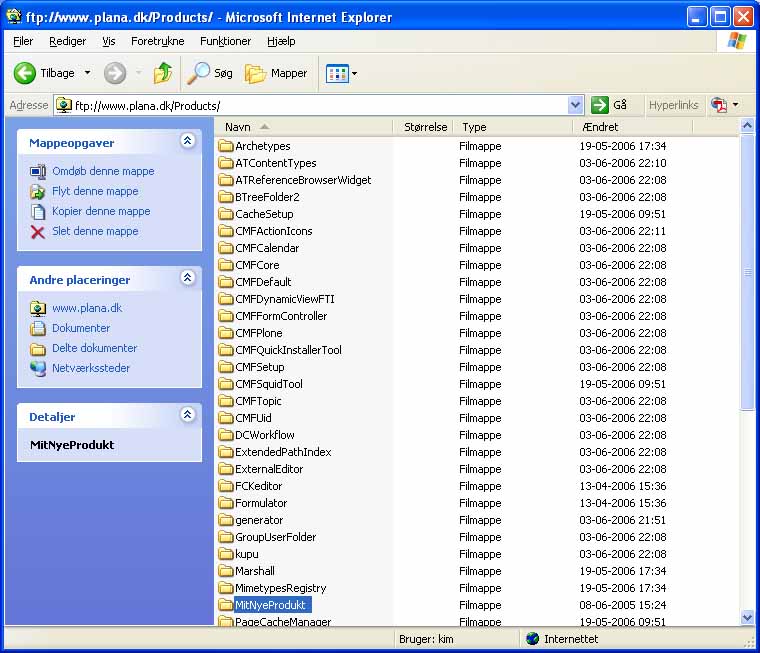
Task: Collapse the Andre placeringer panel
Action: [x=187, y=279]
